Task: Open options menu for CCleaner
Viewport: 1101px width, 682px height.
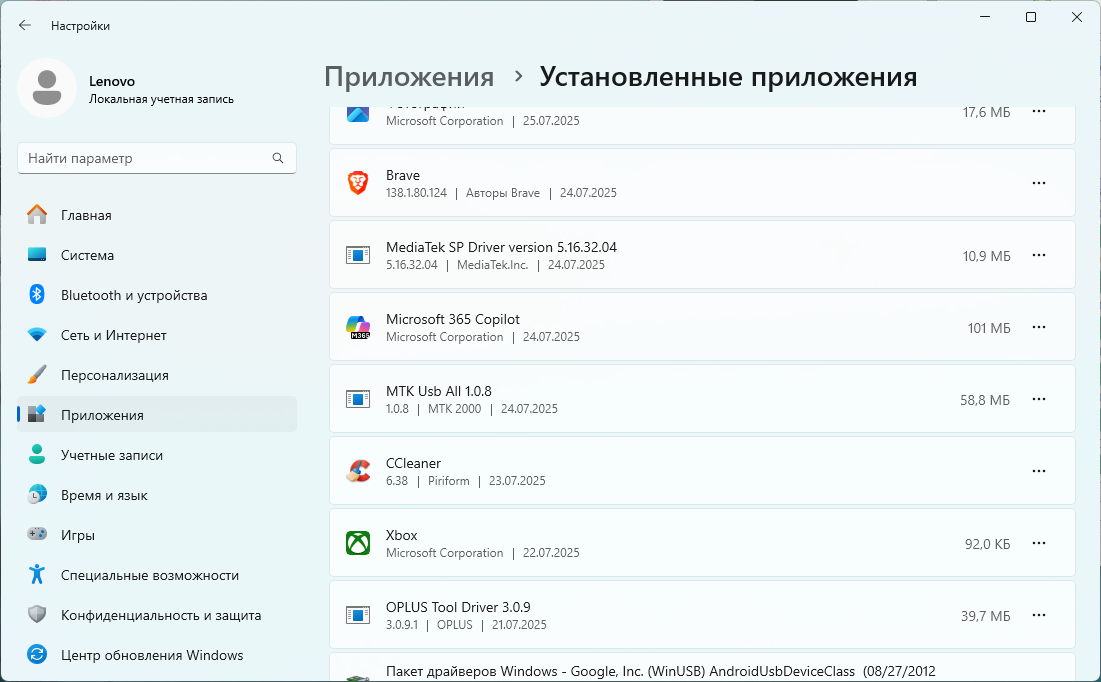Action: tap(1039, 471)
